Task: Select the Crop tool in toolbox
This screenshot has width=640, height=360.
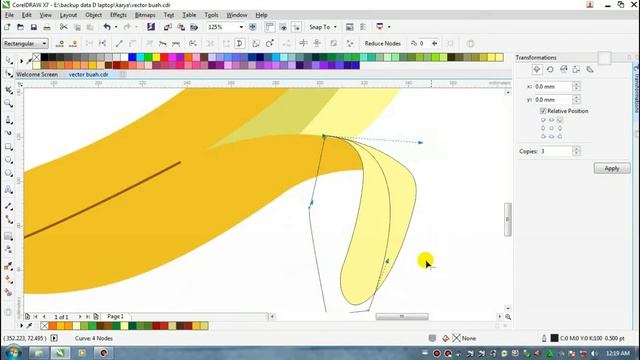Action: (x=9, y=89)
